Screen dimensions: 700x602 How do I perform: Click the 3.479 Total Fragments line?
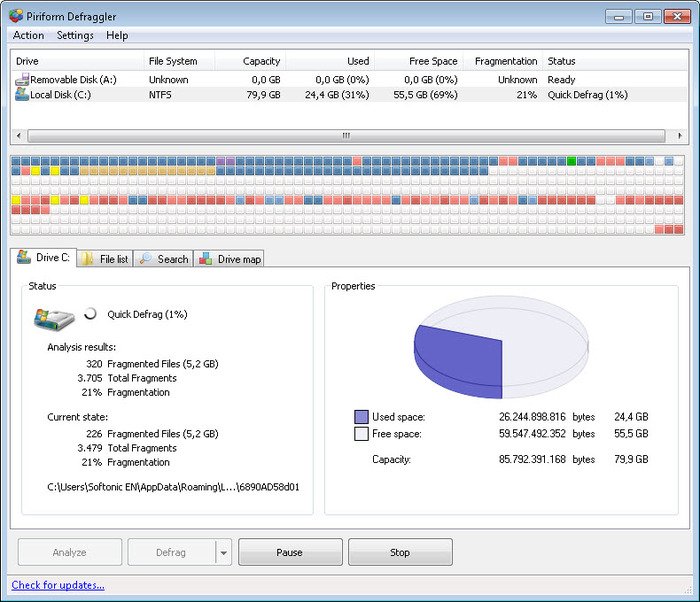point(127,448)
